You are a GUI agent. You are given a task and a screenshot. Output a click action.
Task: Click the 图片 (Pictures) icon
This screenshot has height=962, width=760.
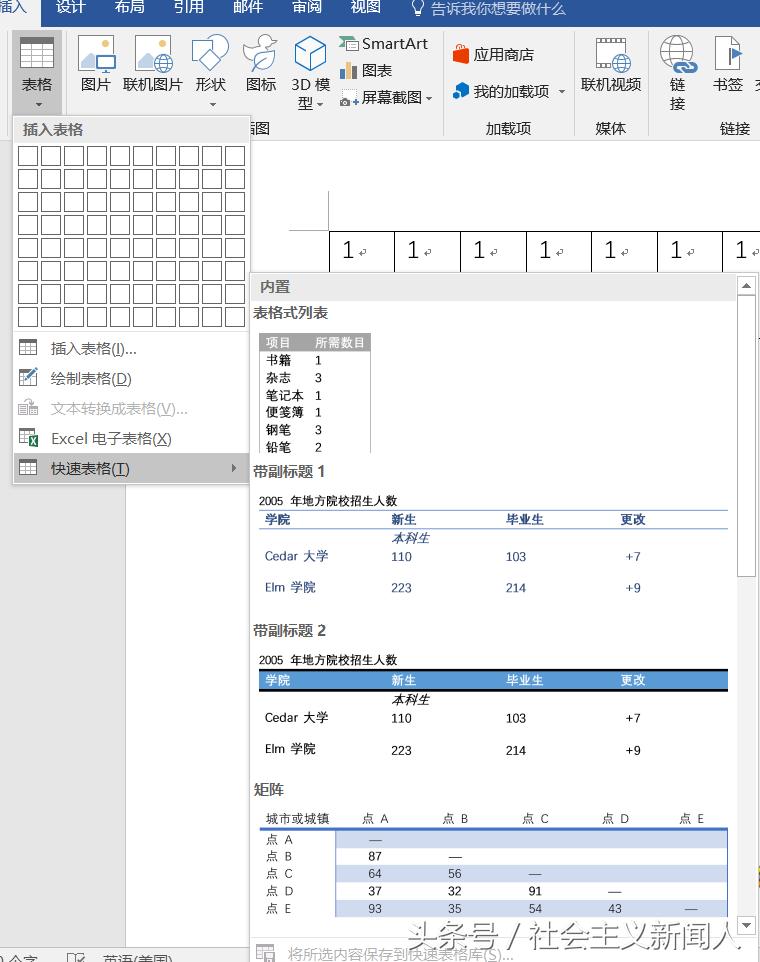[96, 64]
